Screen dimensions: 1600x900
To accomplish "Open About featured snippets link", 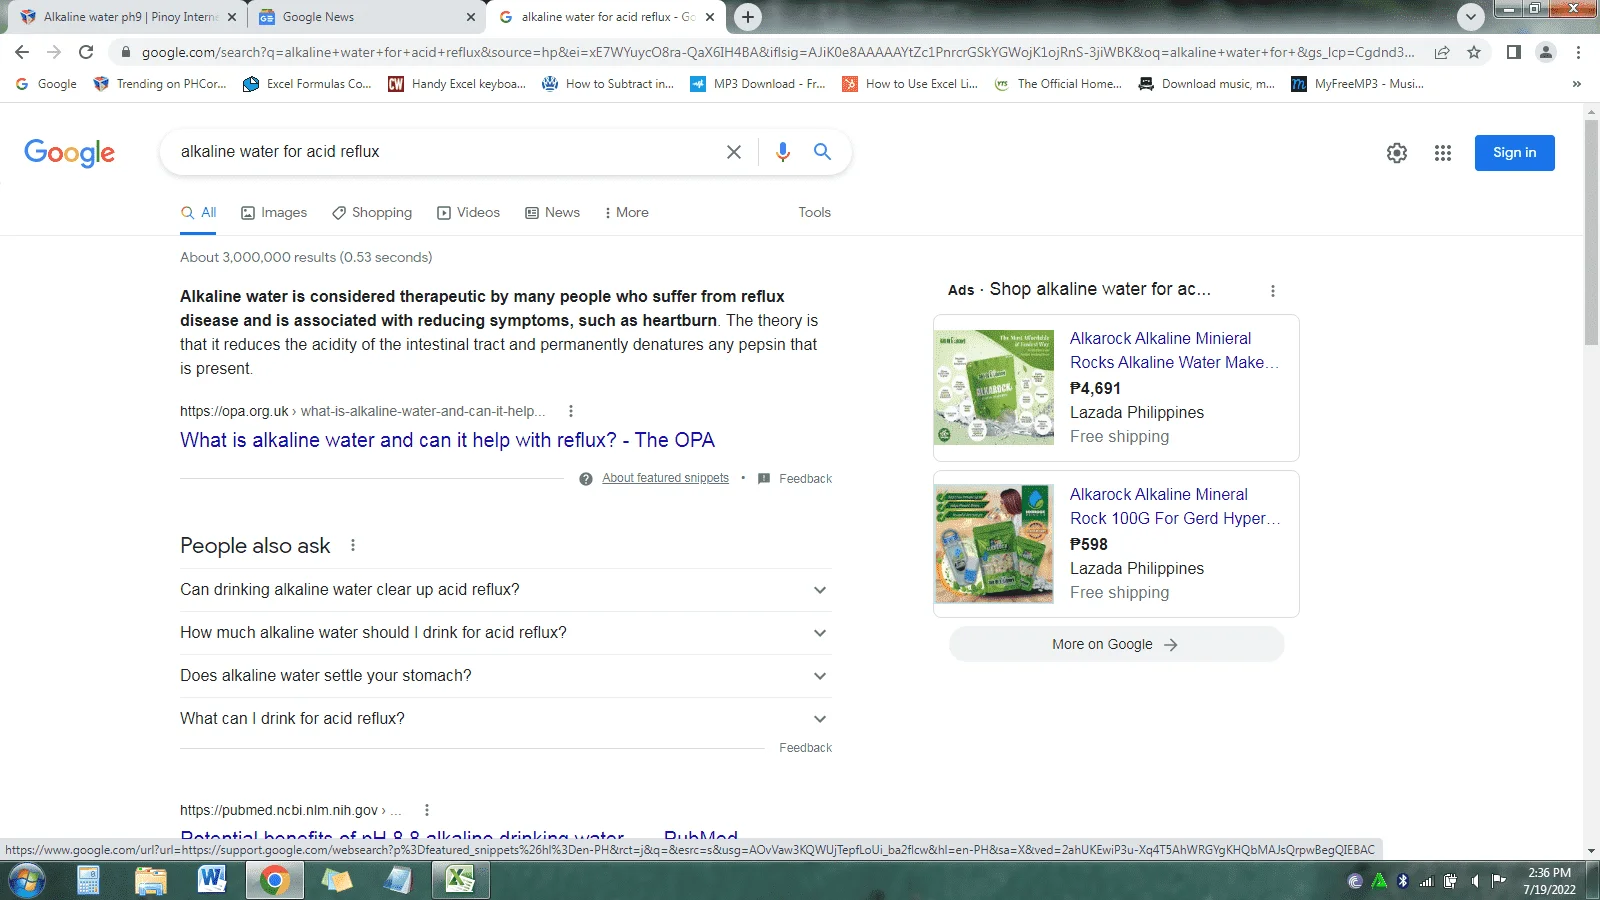I will click(665, 479).
